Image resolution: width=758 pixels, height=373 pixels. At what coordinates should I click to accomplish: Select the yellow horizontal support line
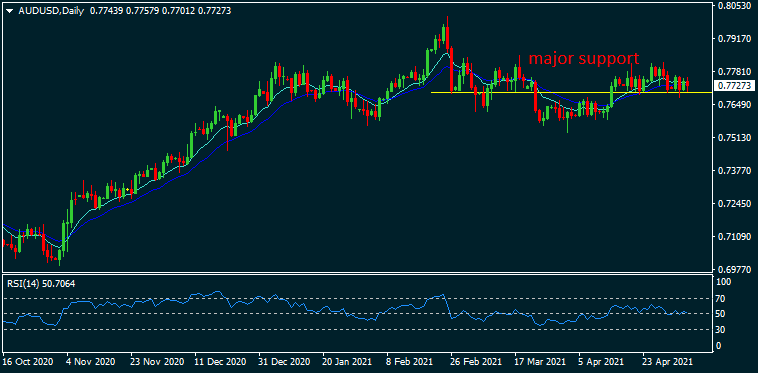tap(571, 92)
